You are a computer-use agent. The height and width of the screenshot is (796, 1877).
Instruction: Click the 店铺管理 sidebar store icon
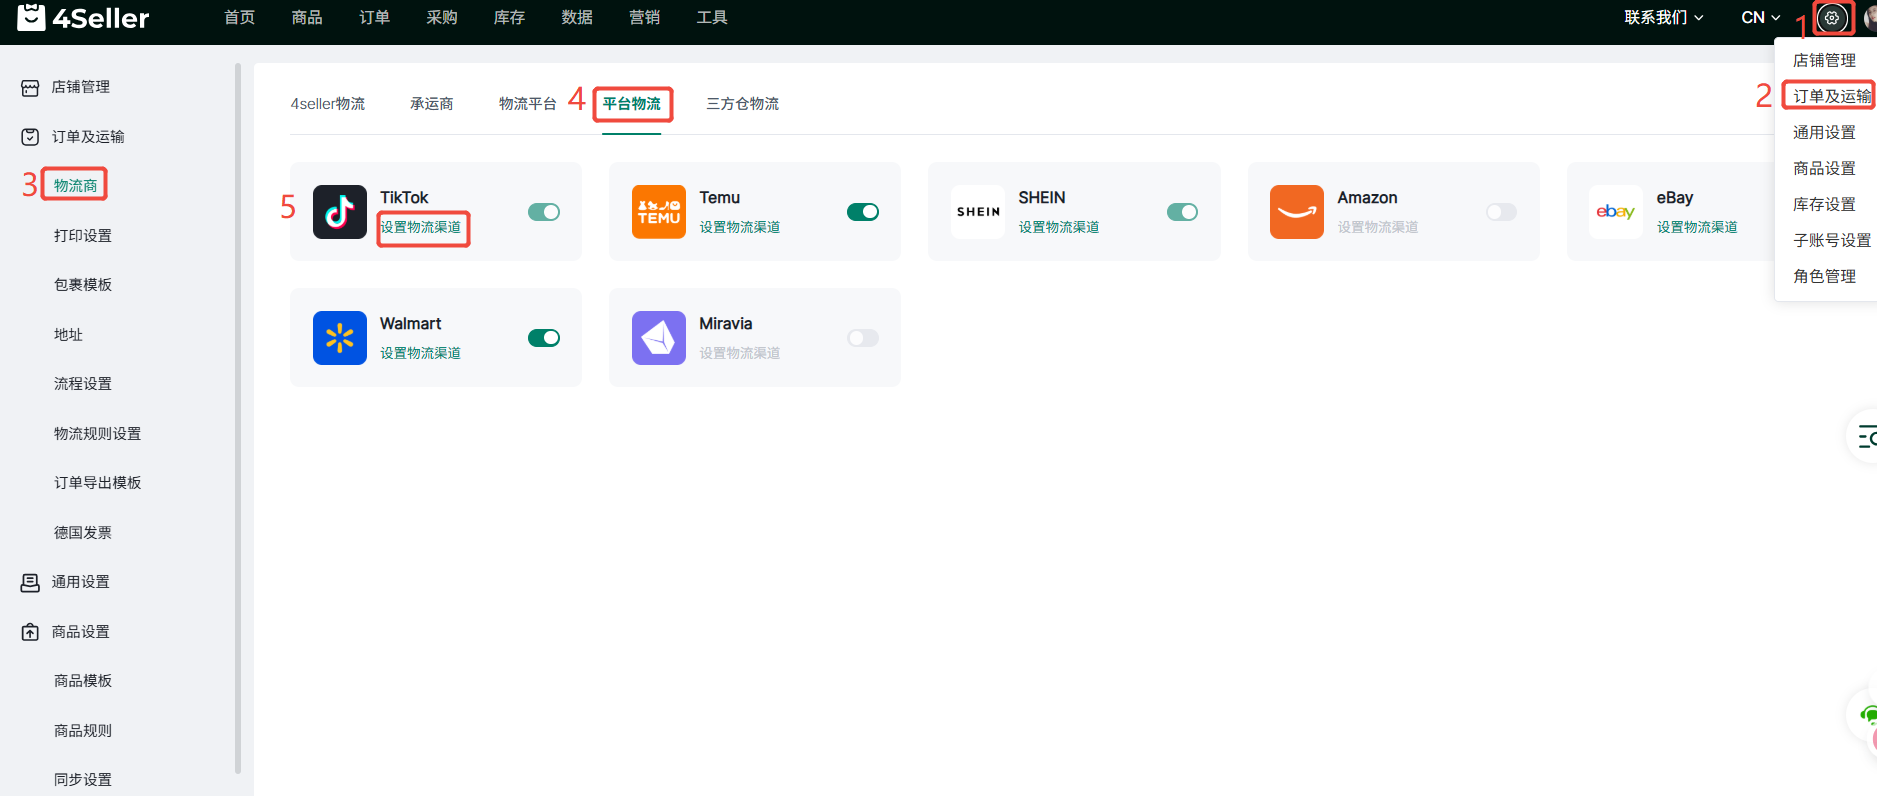[30, 88]
